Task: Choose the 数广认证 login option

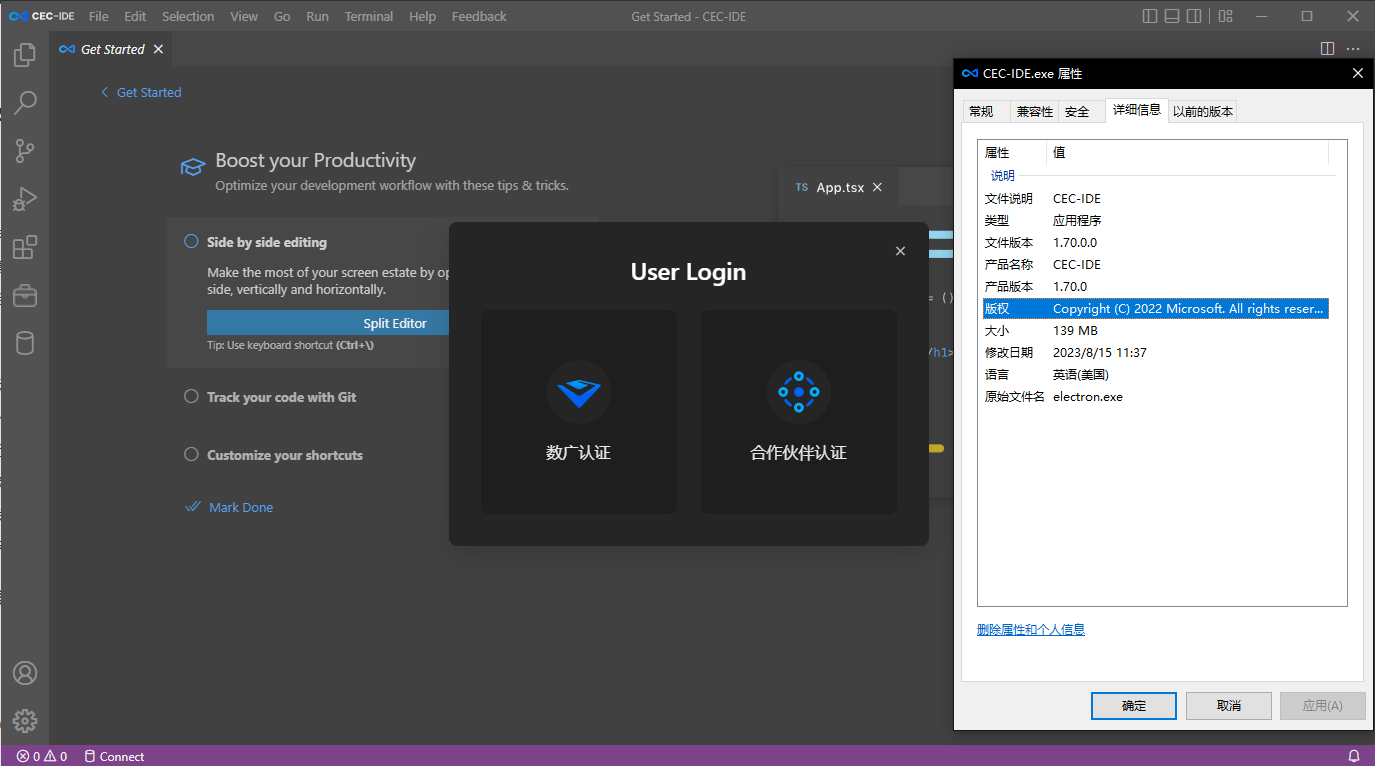Action: pyautogui.click(x=579, y=412)
